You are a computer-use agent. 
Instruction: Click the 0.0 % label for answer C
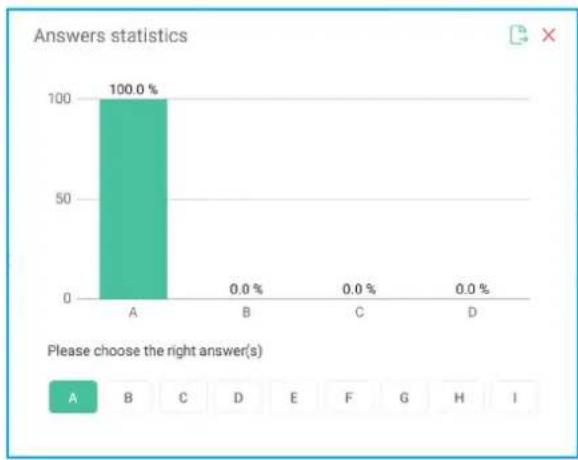click(359, 289)
